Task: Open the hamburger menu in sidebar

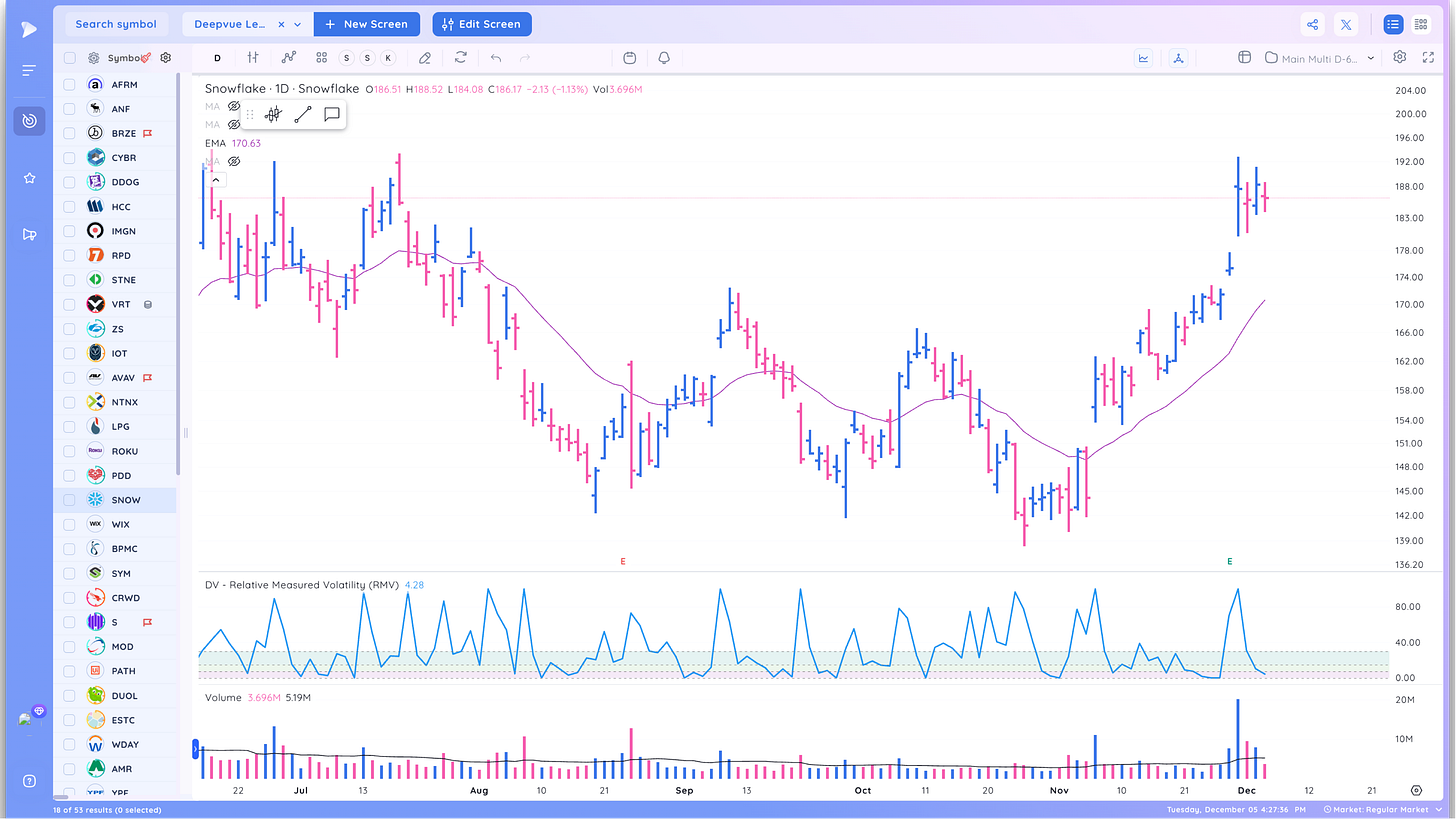Action: click(x=29, y=71)
